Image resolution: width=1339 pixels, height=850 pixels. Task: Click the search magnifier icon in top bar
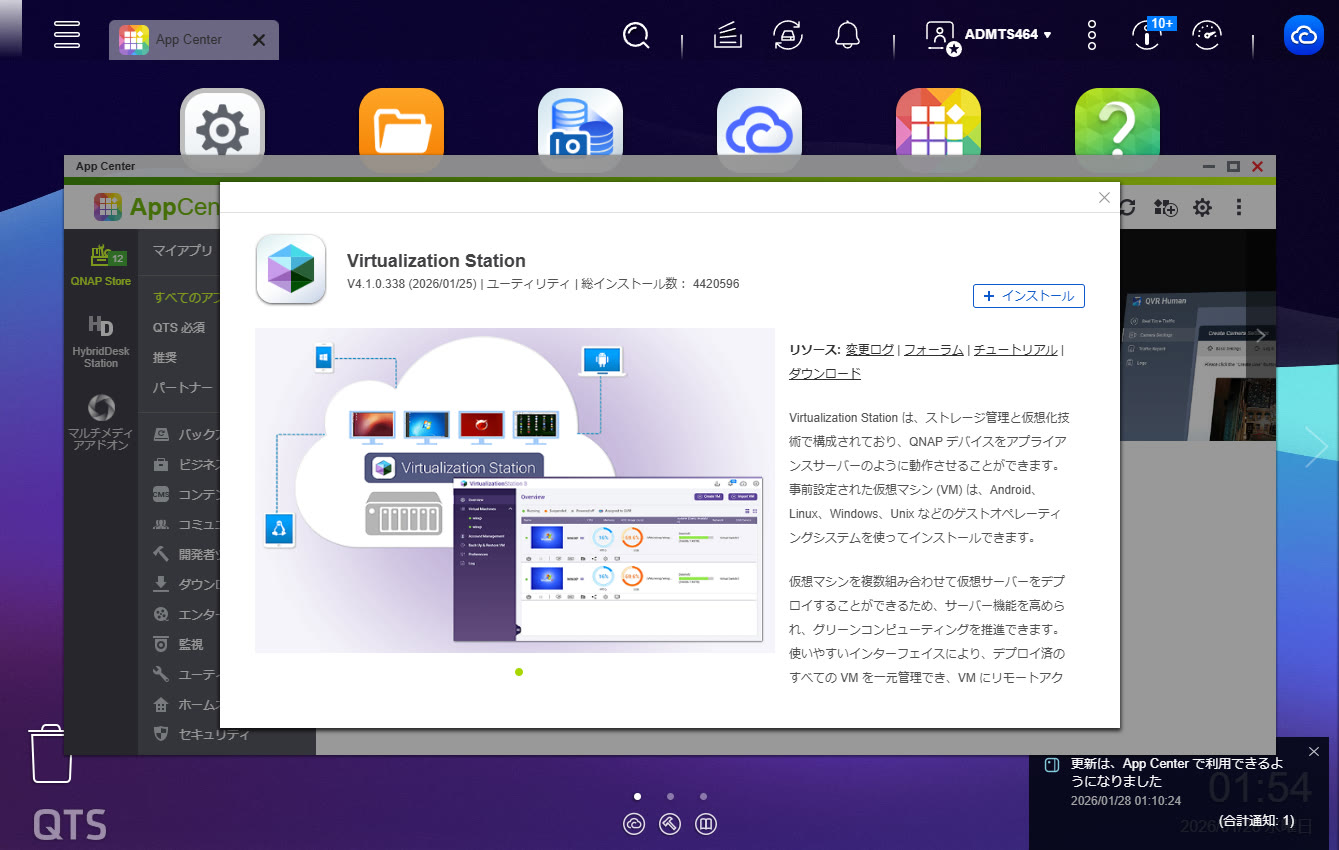[x=636, y=36]
